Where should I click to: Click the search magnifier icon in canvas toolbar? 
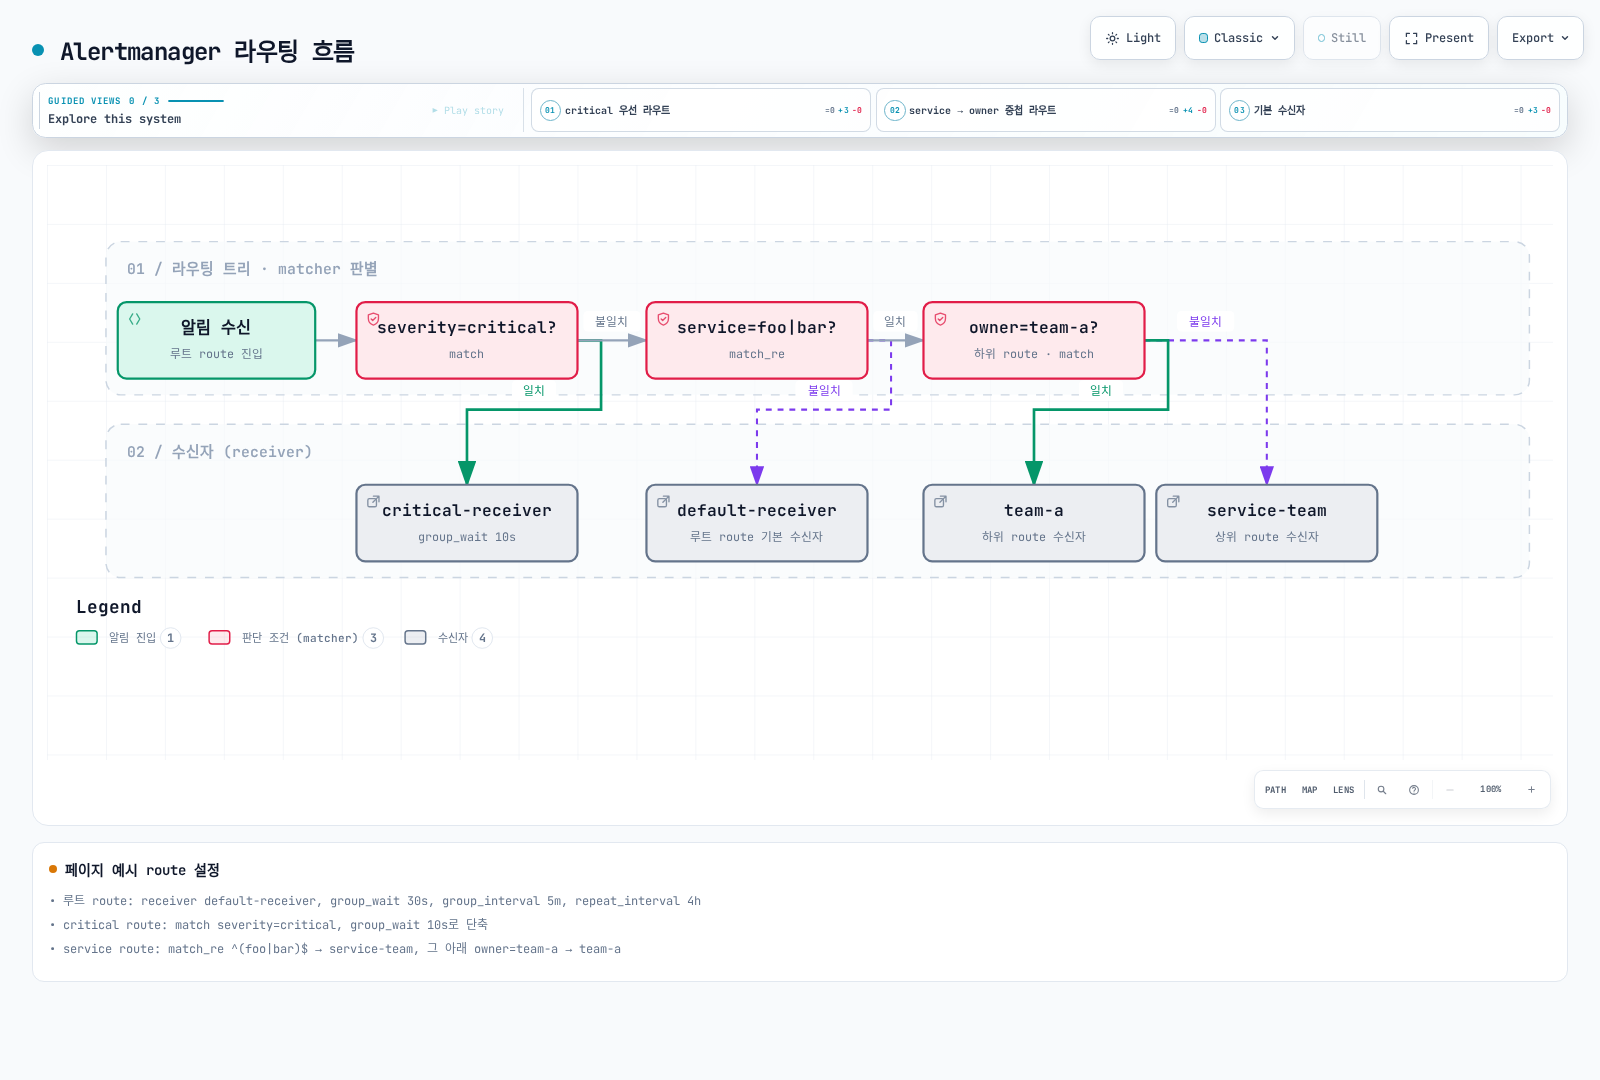pyautogui.click(x=1382, y=790)
